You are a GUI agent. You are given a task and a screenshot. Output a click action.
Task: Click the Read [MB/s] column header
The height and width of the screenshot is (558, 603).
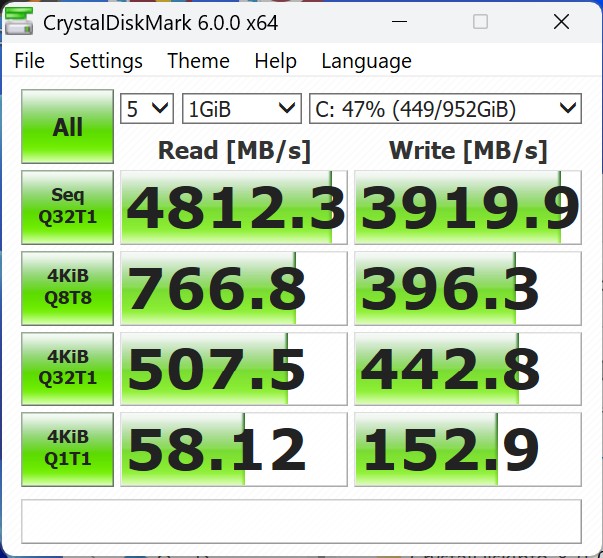pyautogui.click(x=234, y=151)
